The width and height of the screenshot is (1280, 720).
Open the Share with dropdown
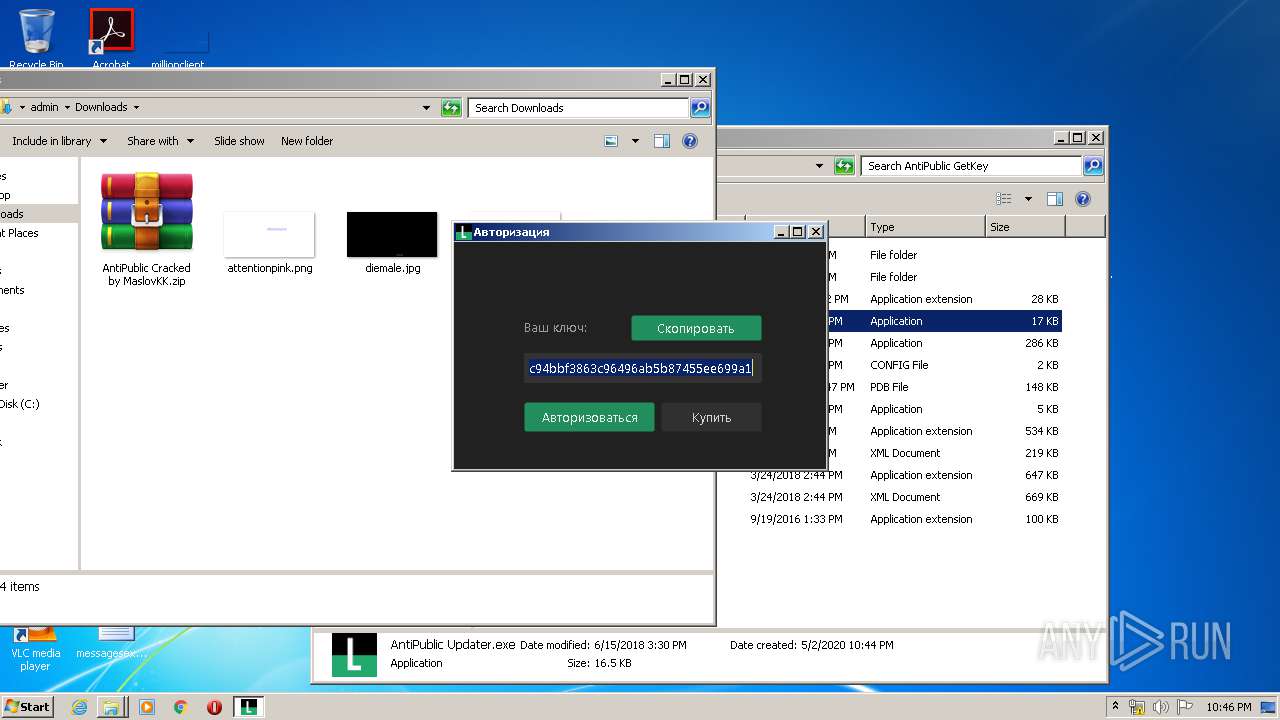[159, 141]
